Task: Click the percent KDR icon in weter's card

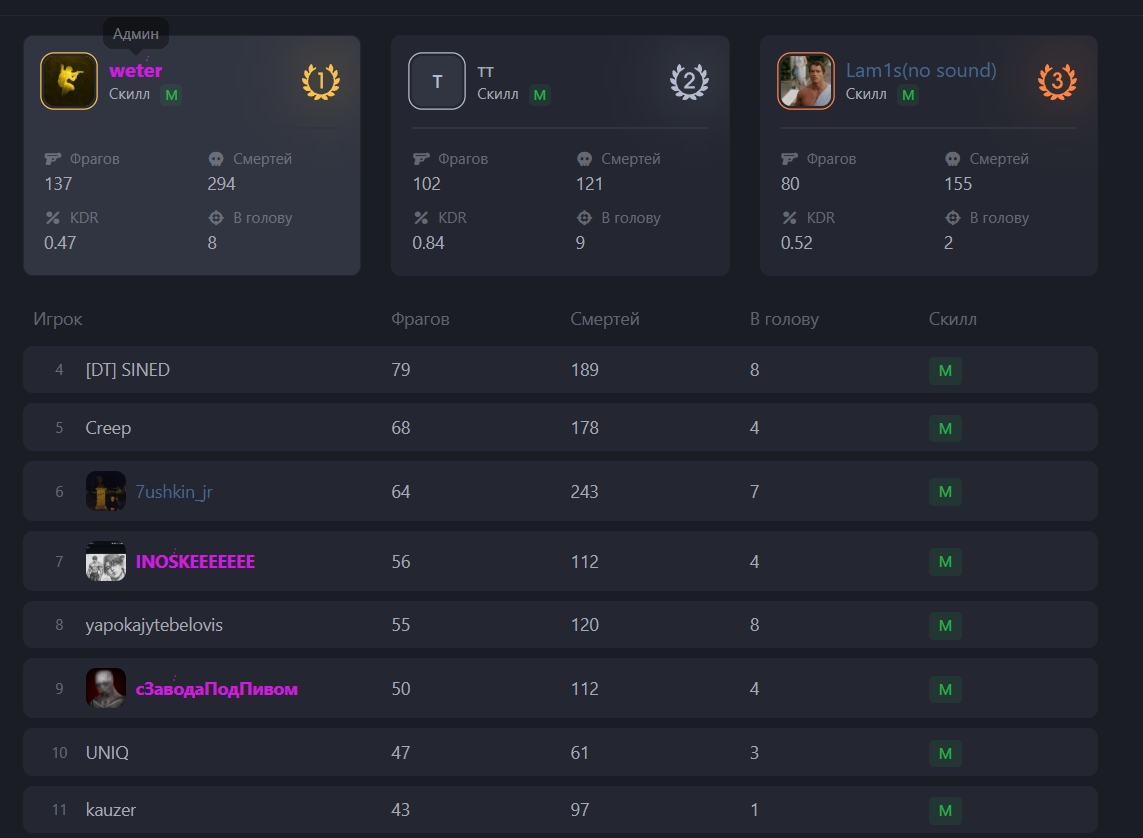Action: pos(52,218)
